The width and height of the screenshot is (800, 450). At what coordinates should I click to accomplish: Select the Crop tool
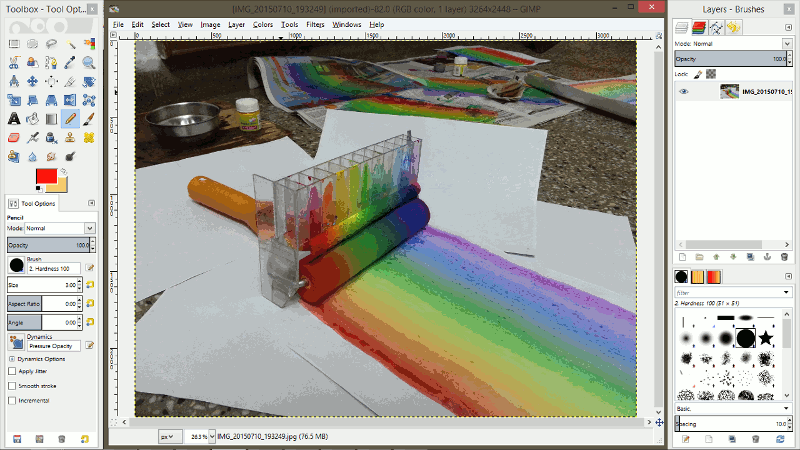pos(70,82)
